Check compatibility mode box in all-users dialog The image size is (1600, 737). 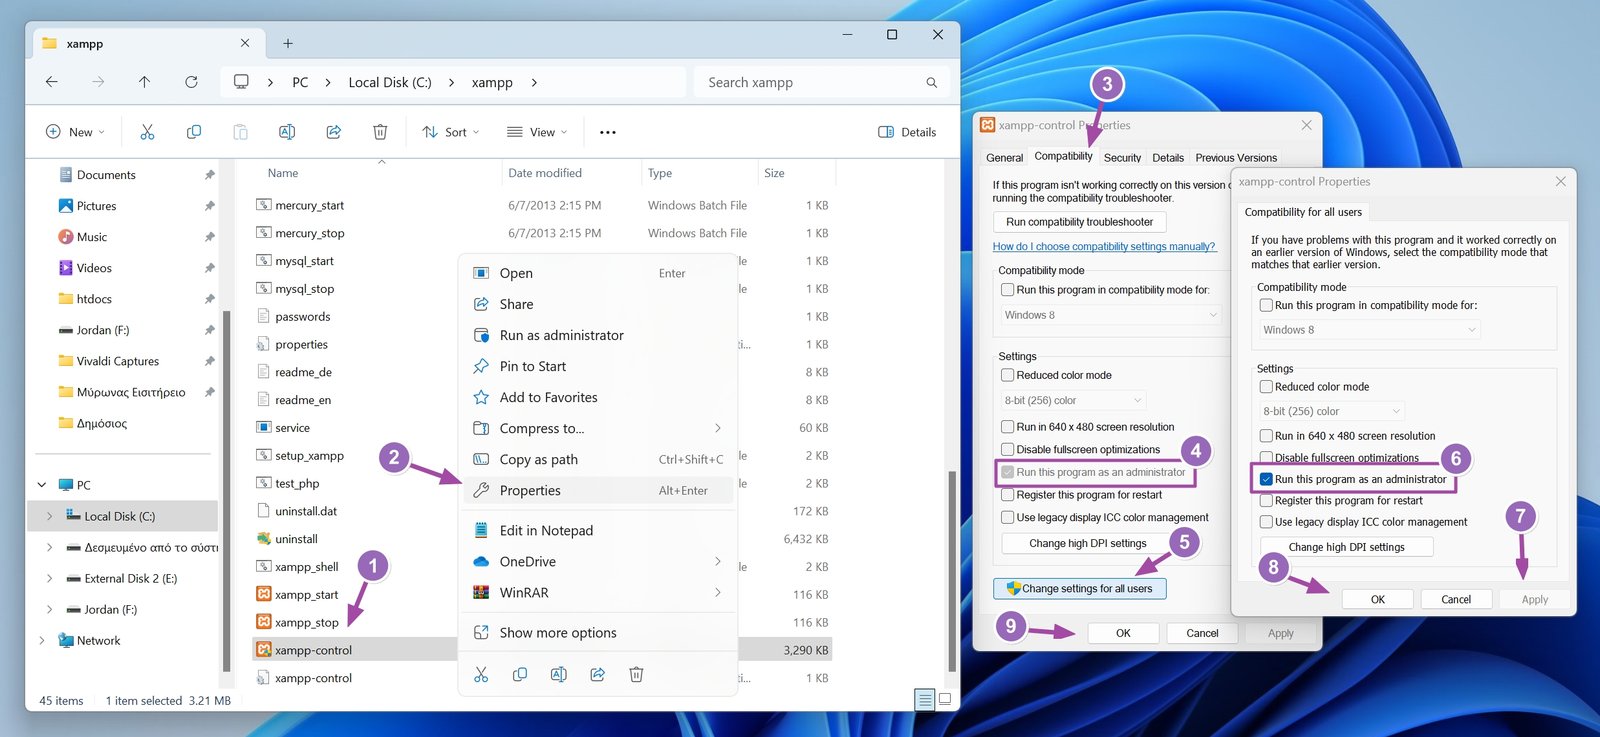pyautogui.click(x=1266, y=305)
